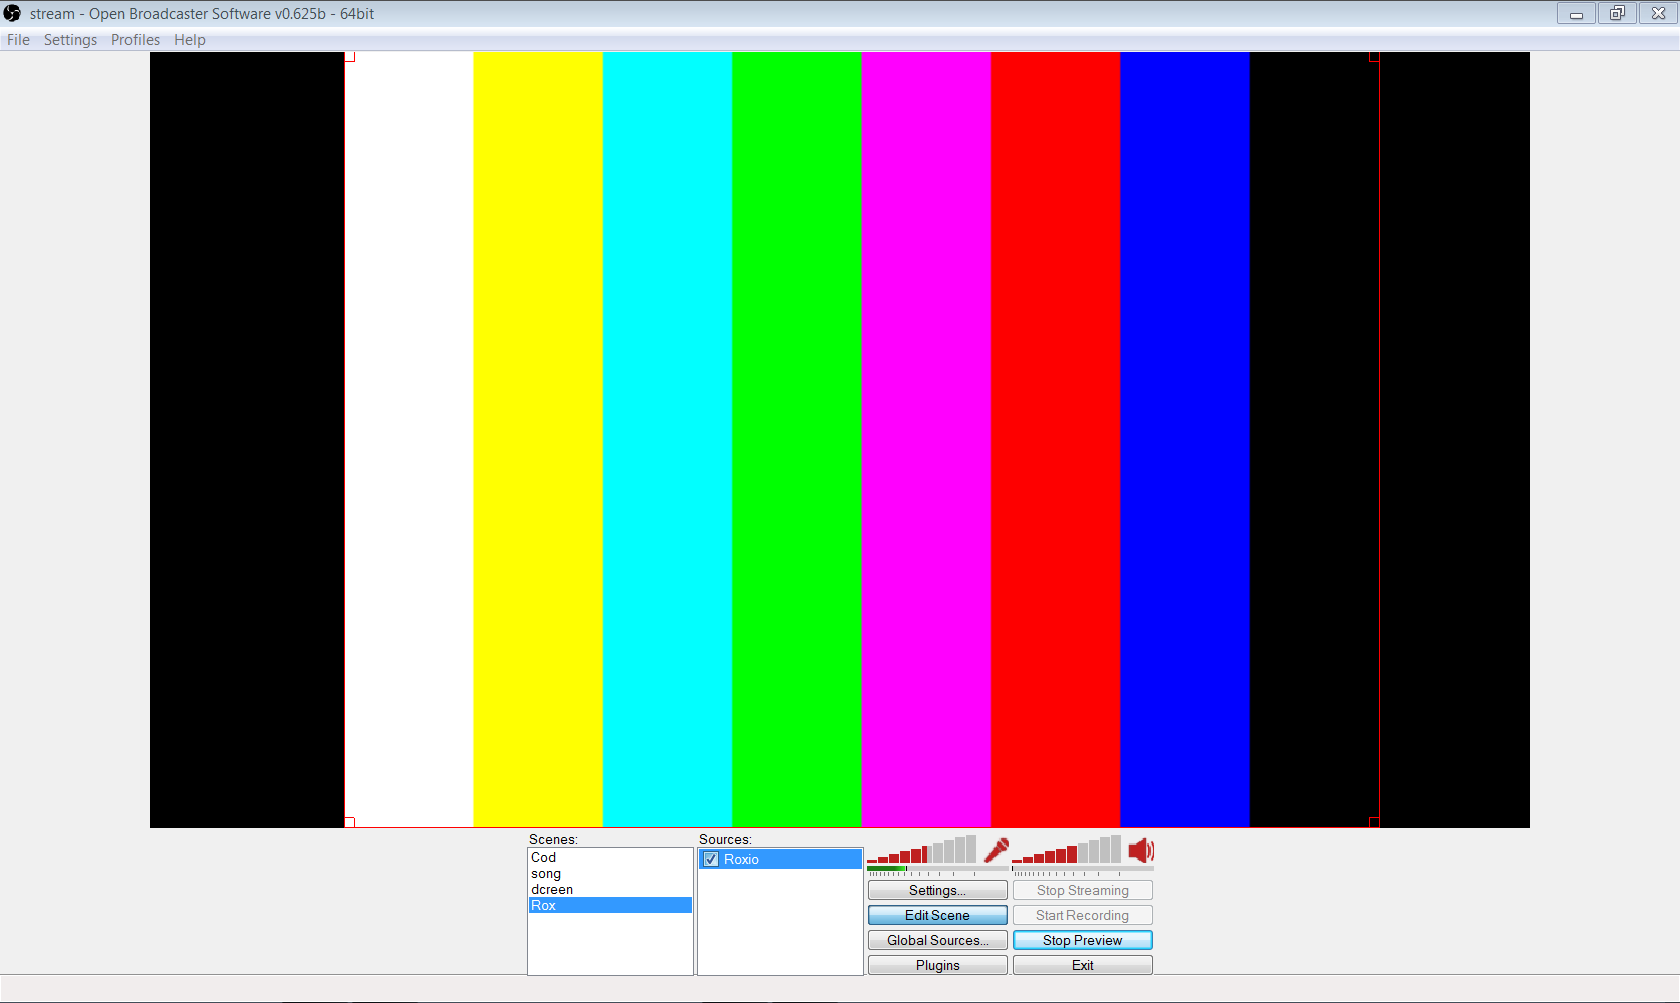Click the bottom-left source resize handle

(350, 822)
